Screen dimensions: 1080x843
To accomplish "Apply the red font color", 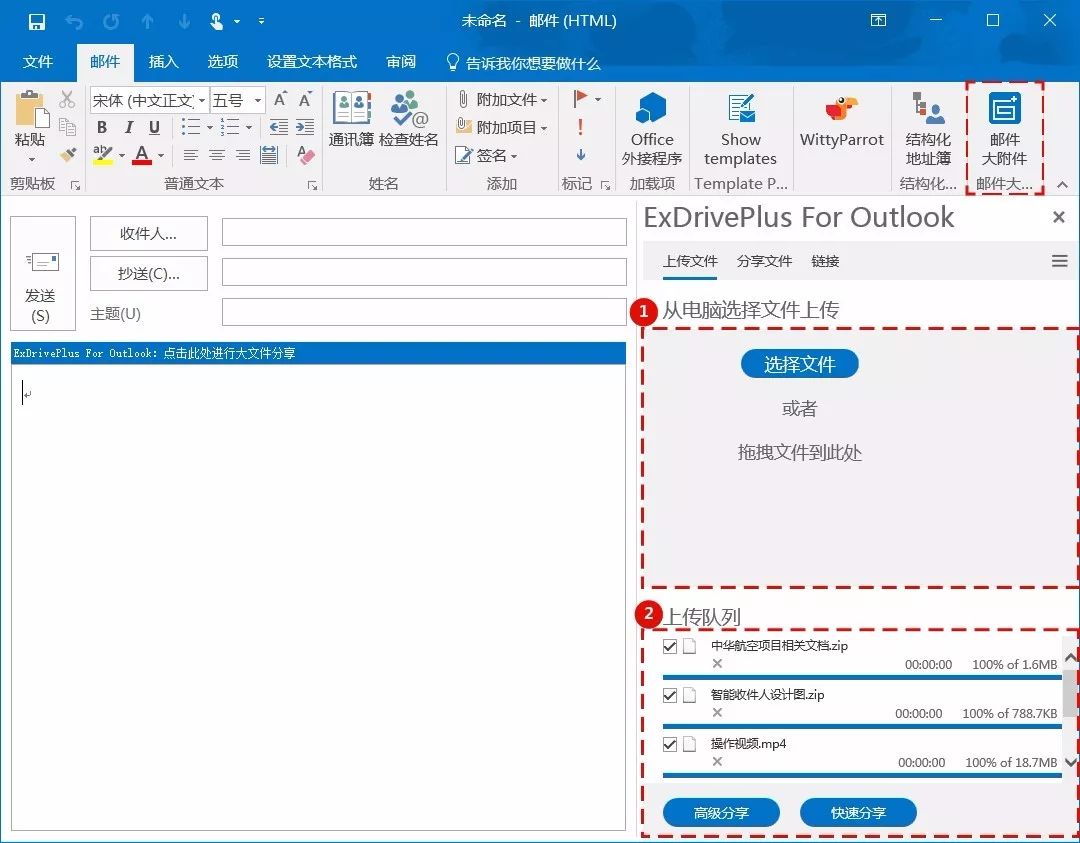I will pyautogui.click(x=143, y=155).
